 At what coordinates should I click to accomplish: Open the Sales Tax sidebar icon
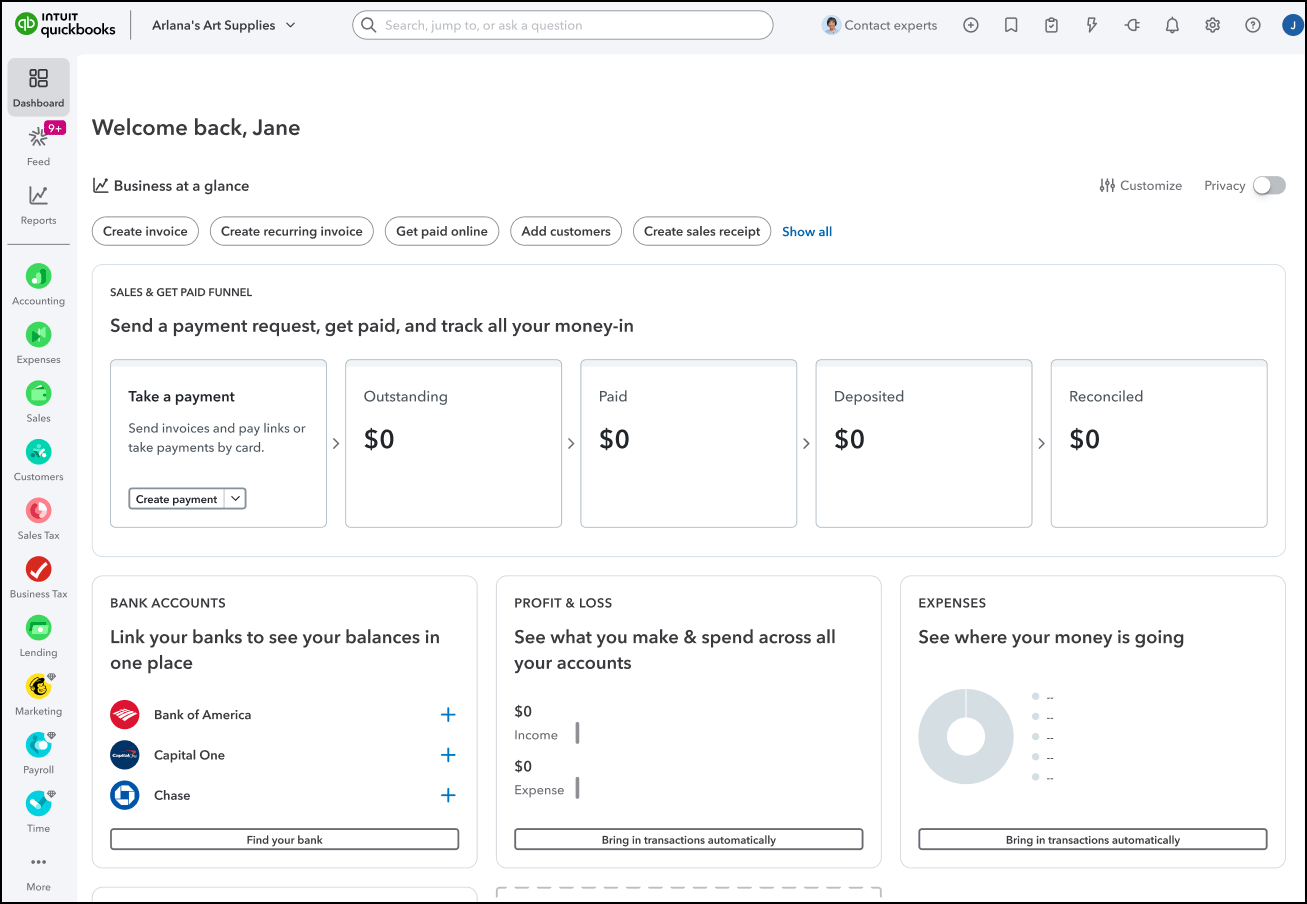(x=38, y=519)
